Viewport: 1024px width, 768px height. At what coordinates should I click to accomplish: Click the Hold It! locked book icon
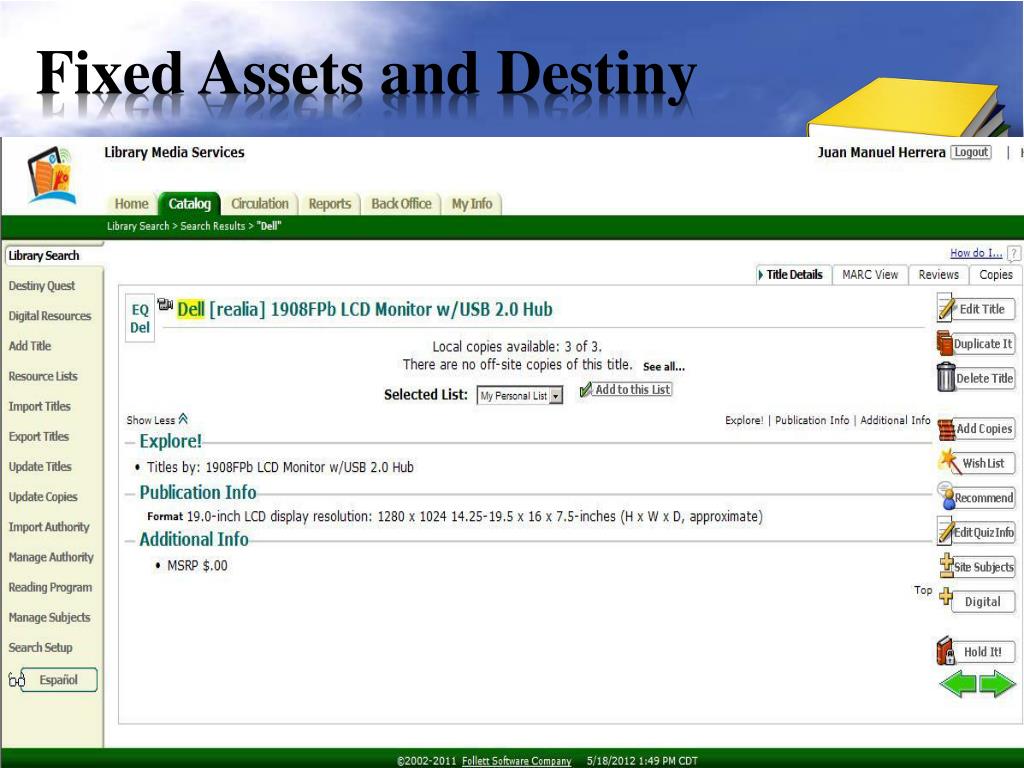click(x=946, y=651)
